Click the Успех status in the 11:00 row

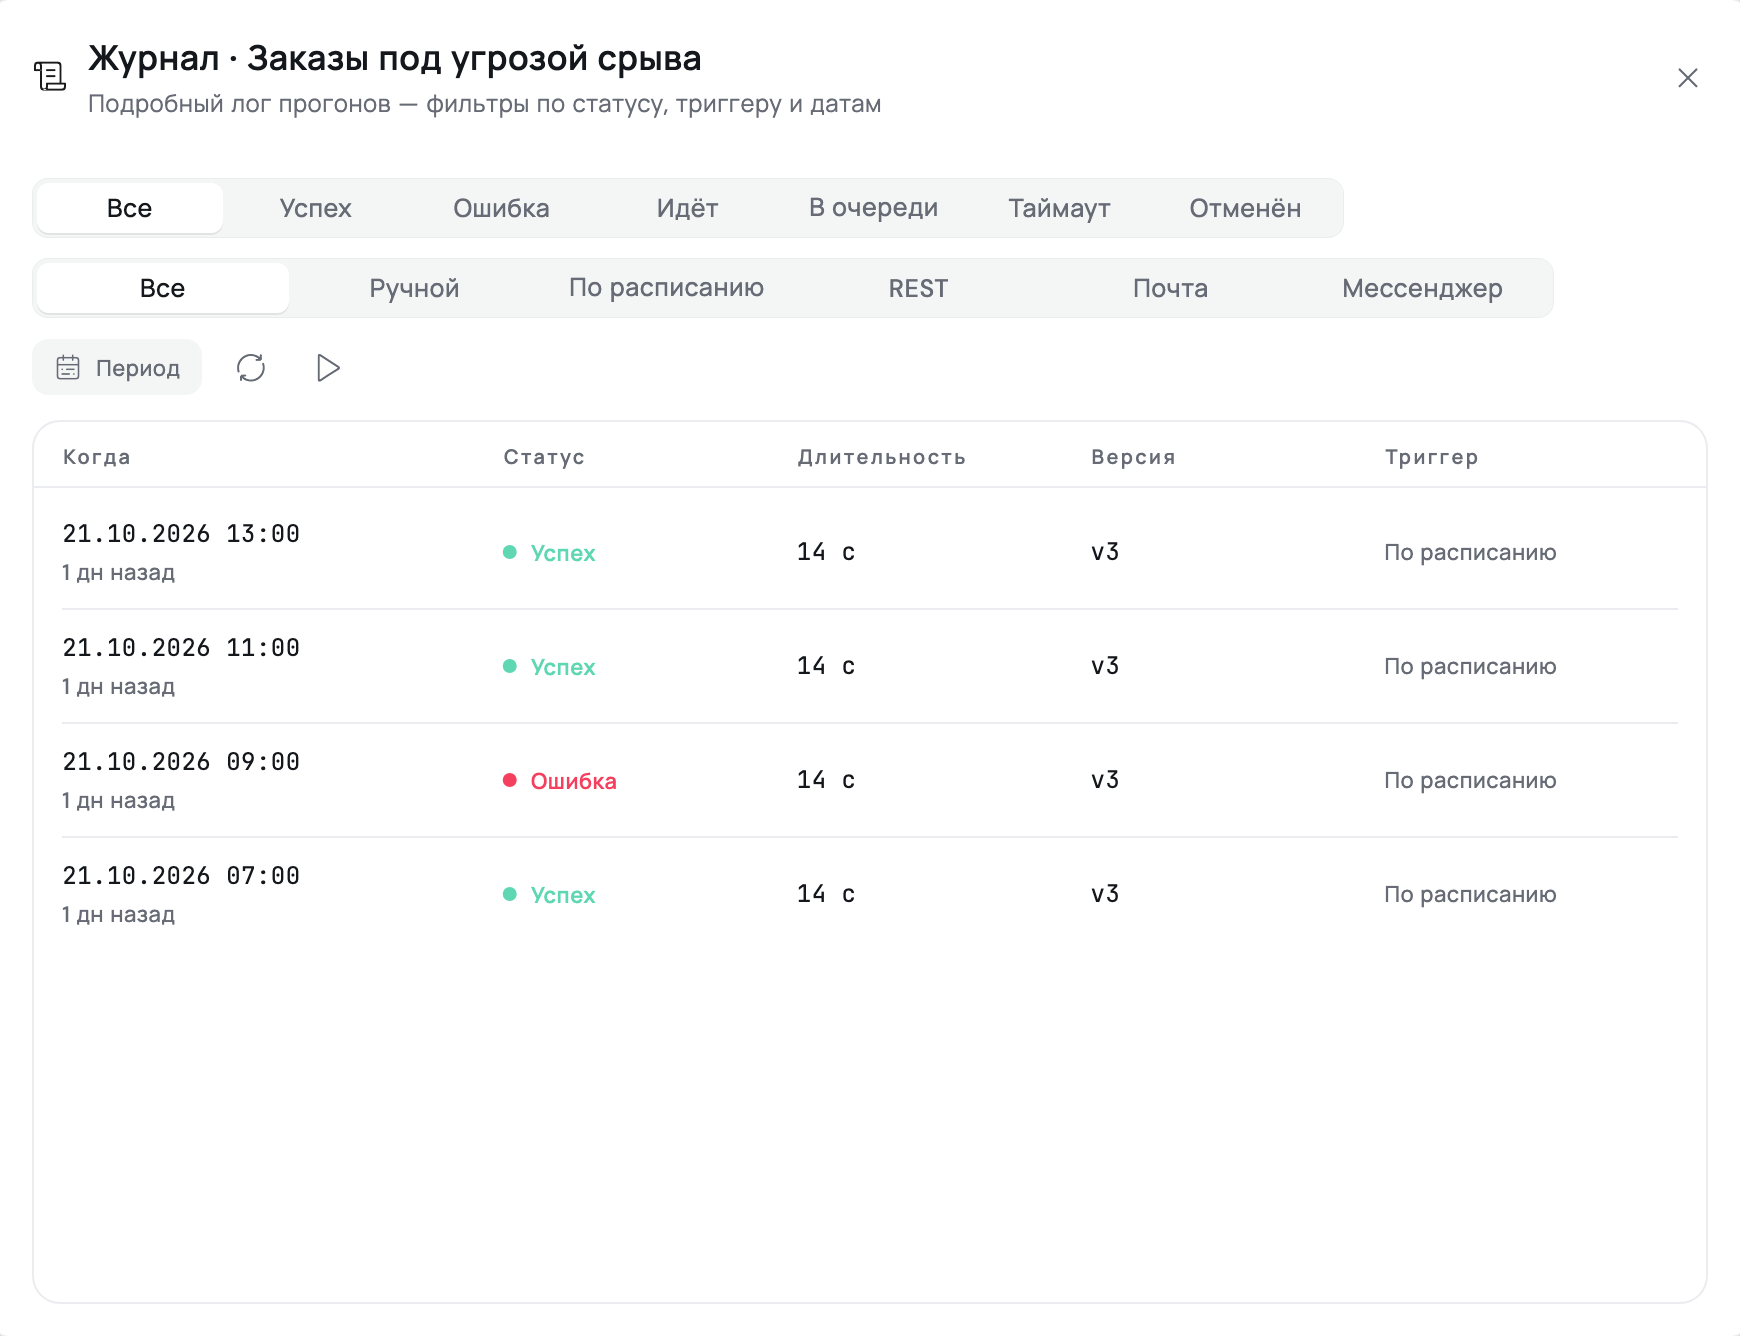pyautogui.click(x=549, y=667)
